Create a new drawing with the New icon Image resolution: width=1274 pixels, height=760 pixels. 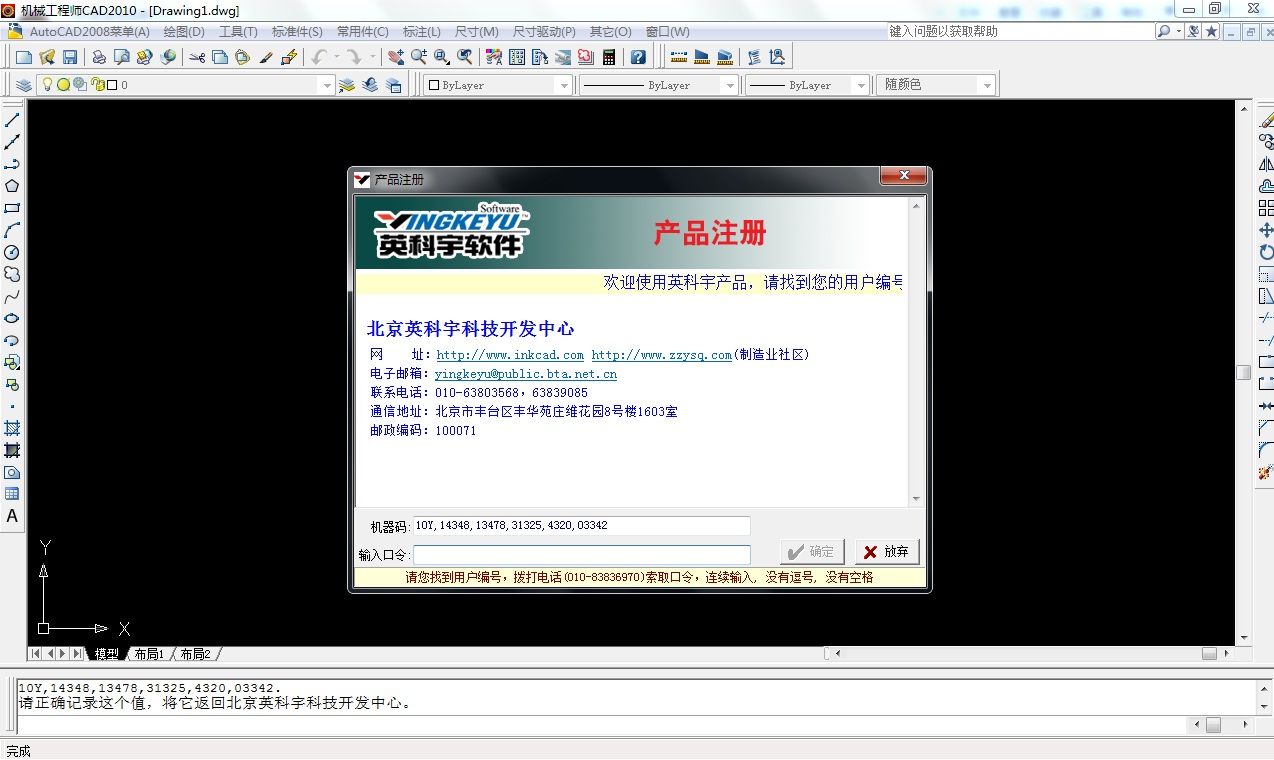click(x=24, y=57)
